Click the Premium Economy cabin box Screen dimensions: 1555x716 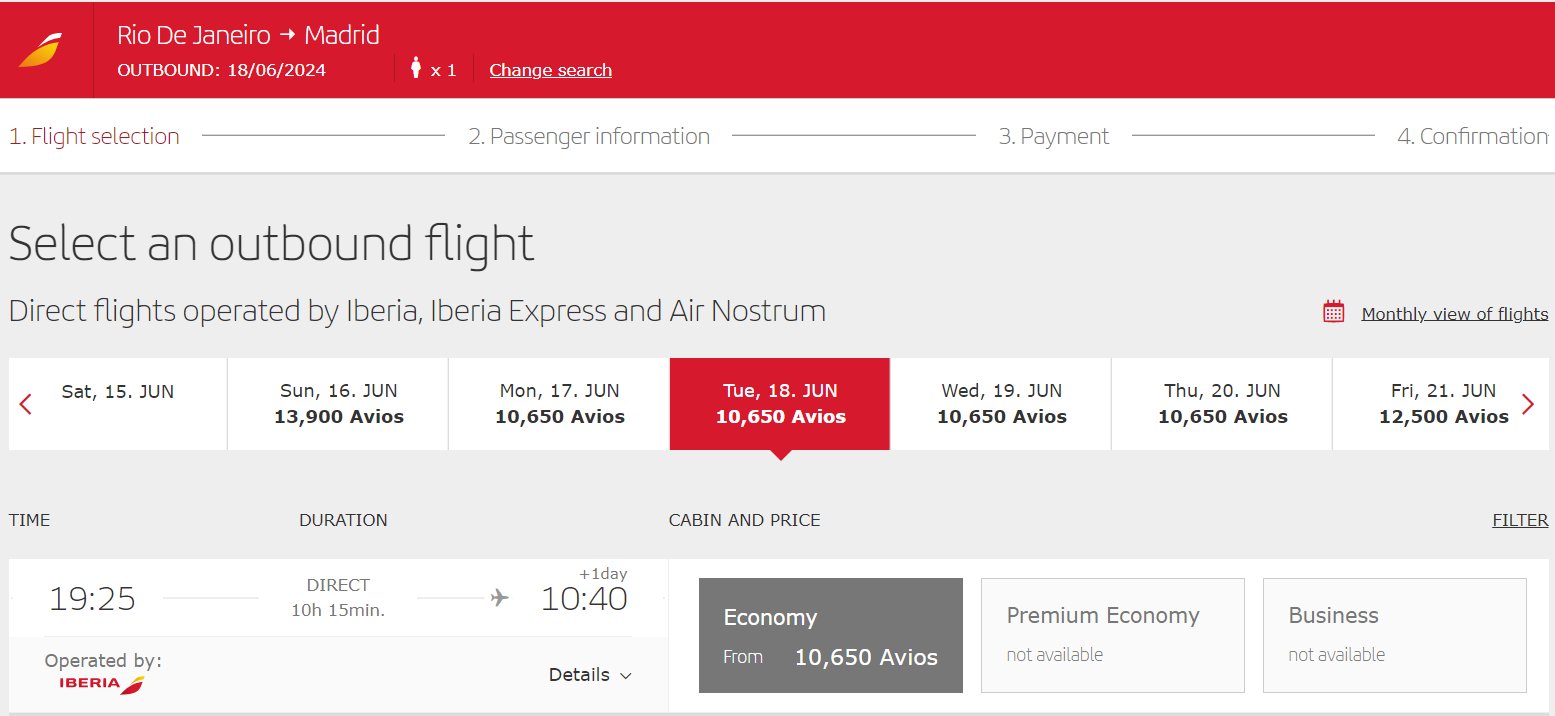pyautogui.click(x=1113, y=635)
